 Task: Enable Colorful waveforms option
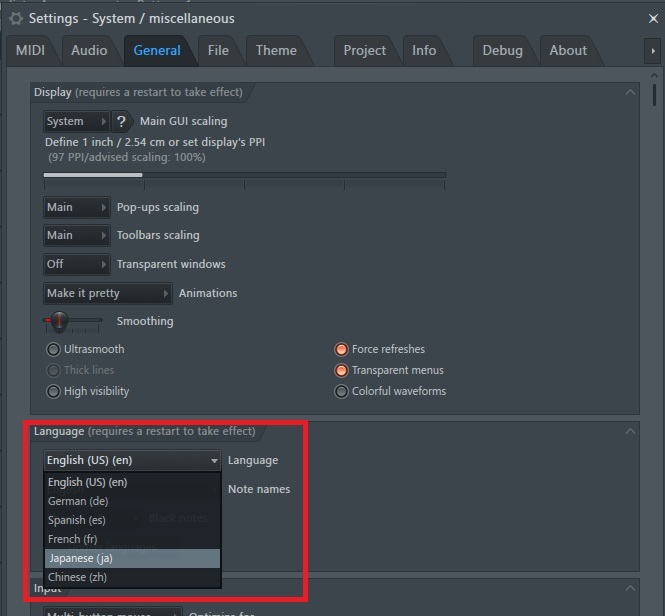coord(342,391)
